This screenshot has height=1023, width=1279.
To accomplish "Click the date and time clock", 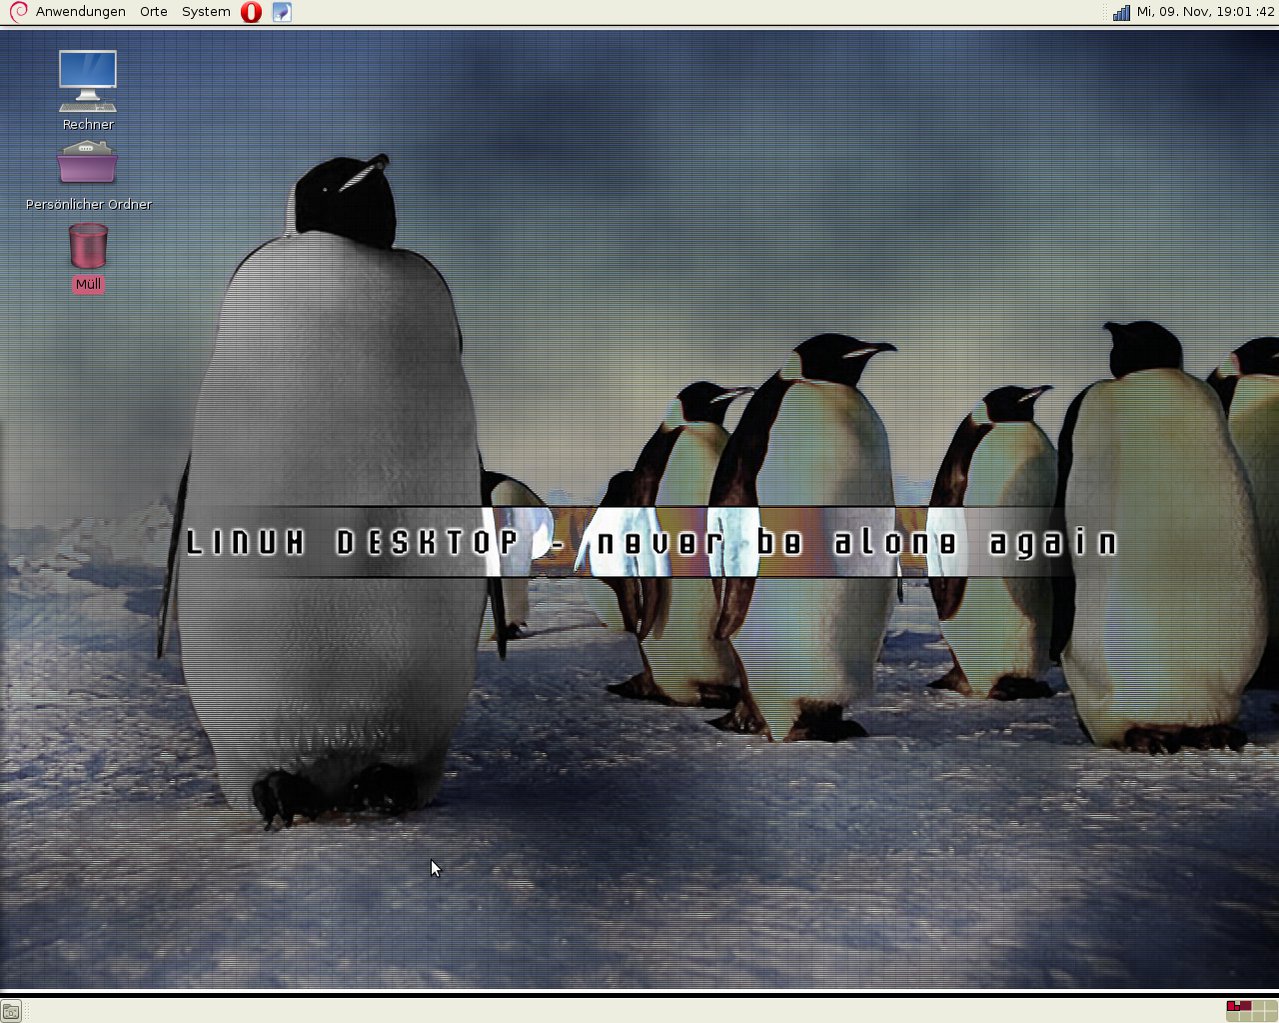I will point(1205,12).
